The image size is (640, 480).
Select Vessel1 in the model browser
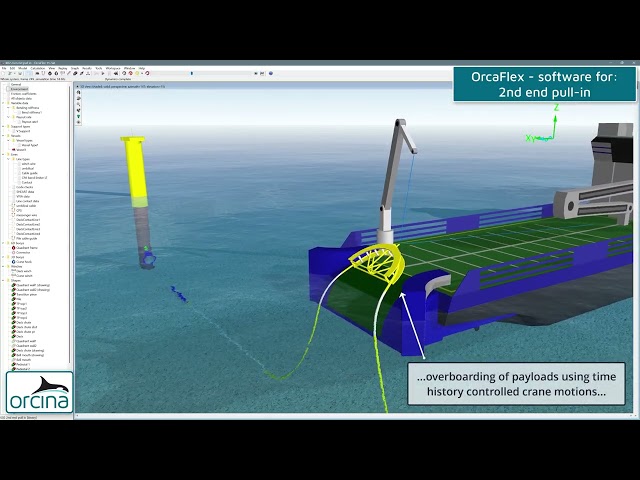(21, 150)
